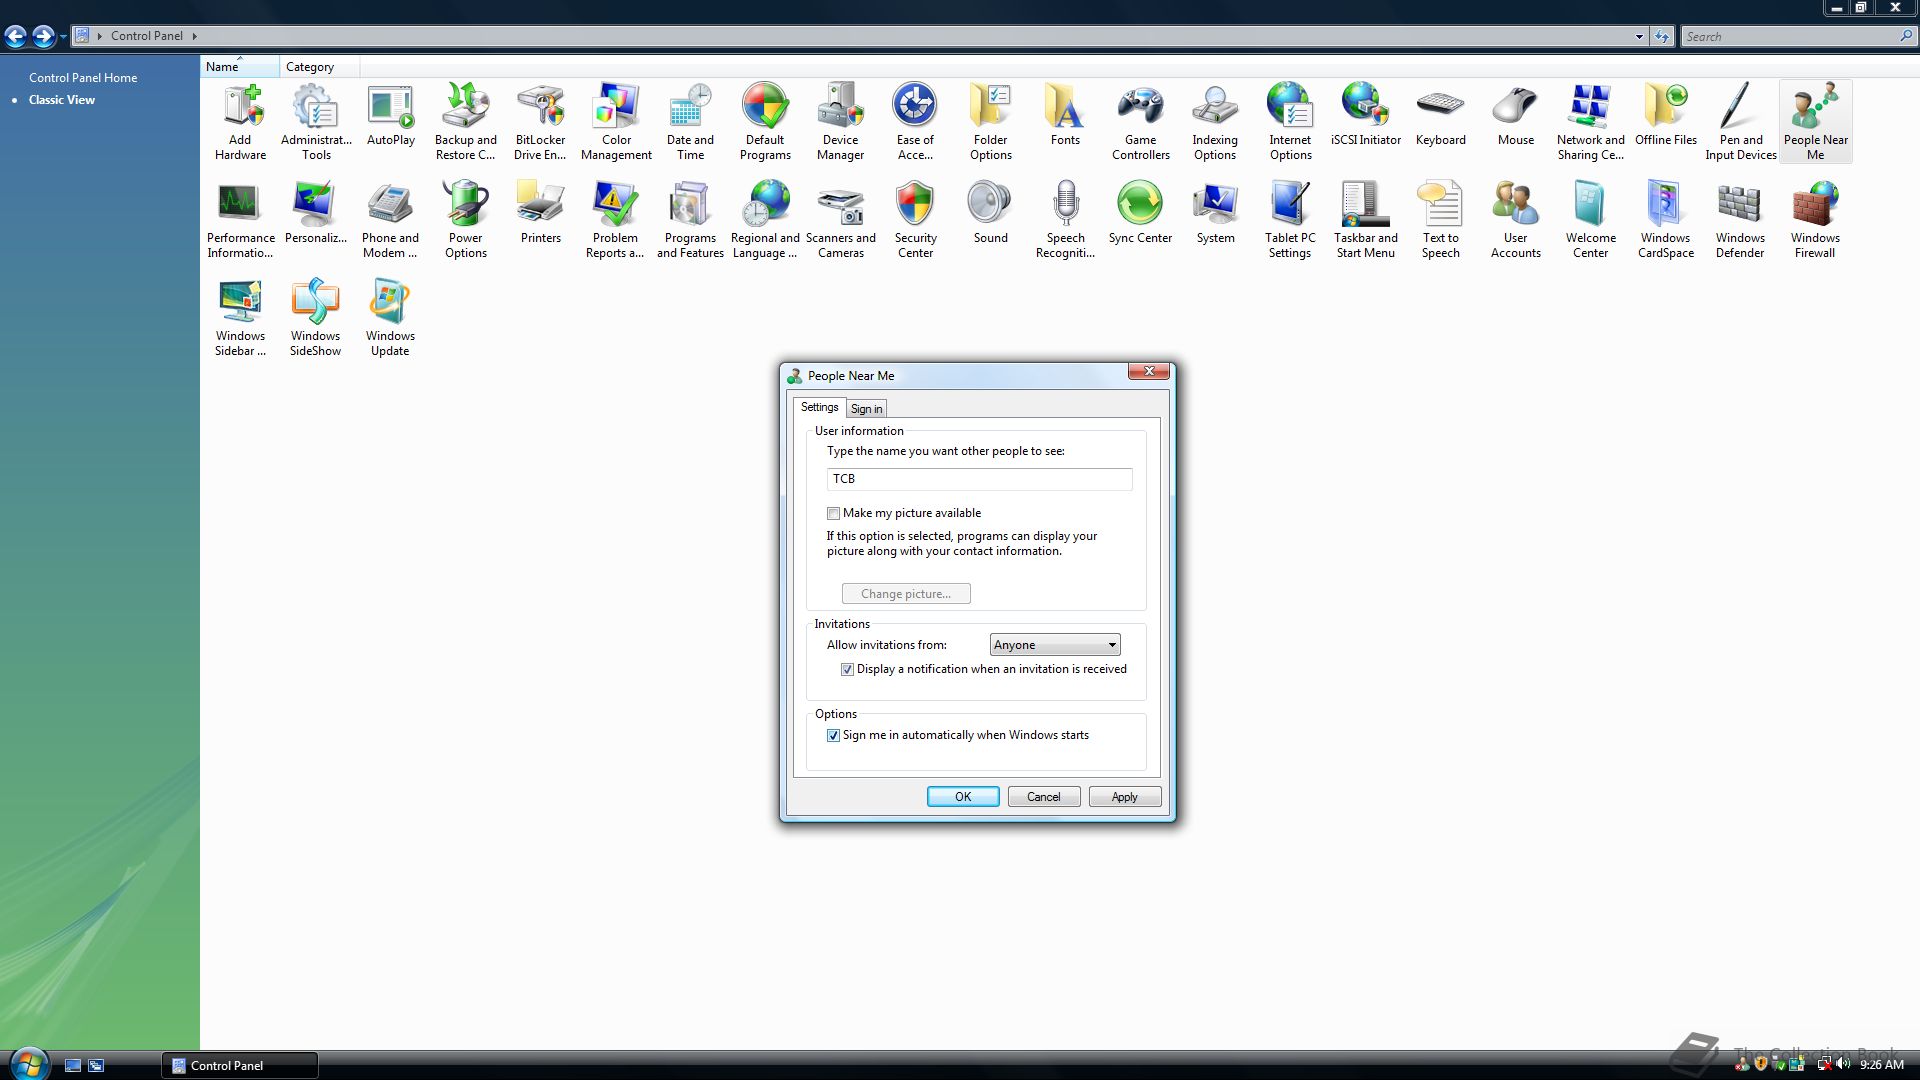Open Pen and Input Devices icon
The width and height of the screenshot is (1920, 1080).
pyautogui.click(x=1740, y=121)
